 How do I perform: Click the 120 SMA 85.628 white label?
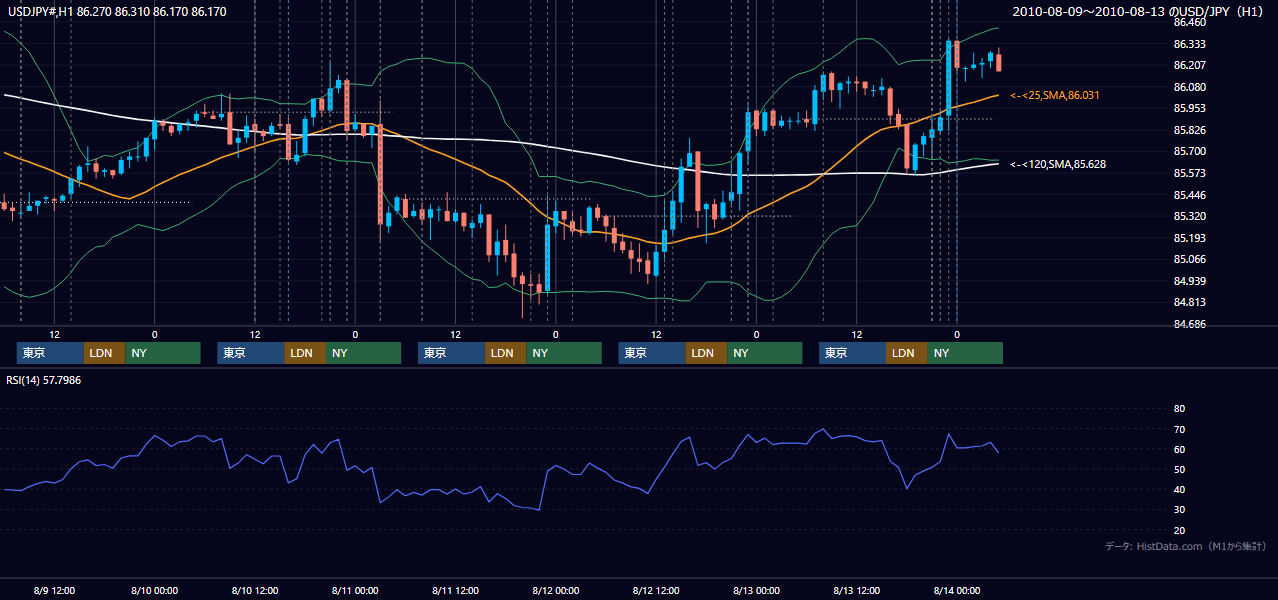coord(1058,163)
